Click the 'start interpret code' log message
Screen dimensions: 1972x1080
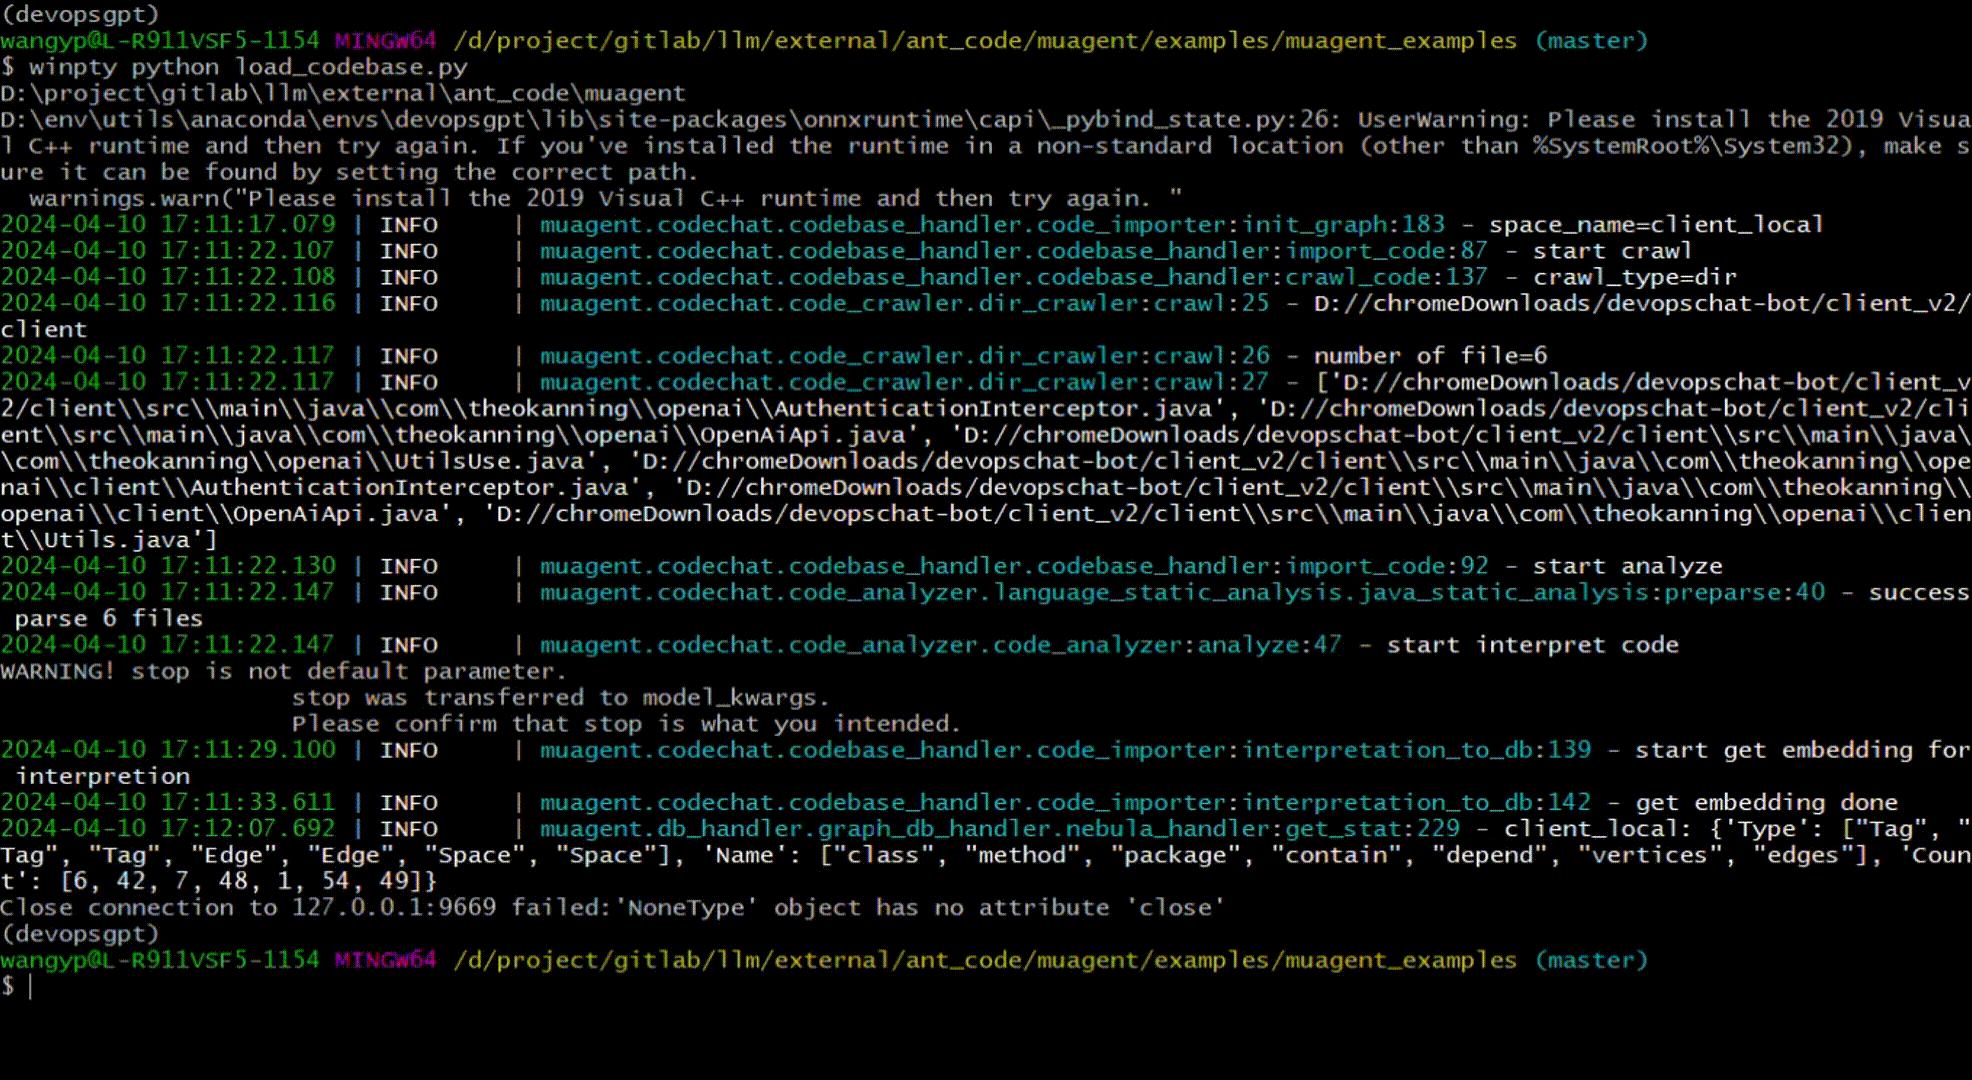(x=1532, y=645)
